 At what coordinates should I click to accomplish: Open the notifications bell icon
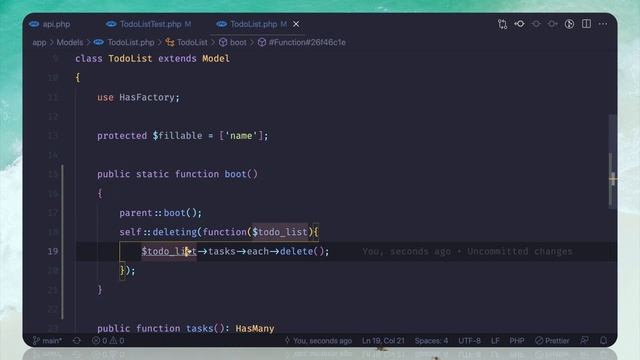click(x=603, y=340)
